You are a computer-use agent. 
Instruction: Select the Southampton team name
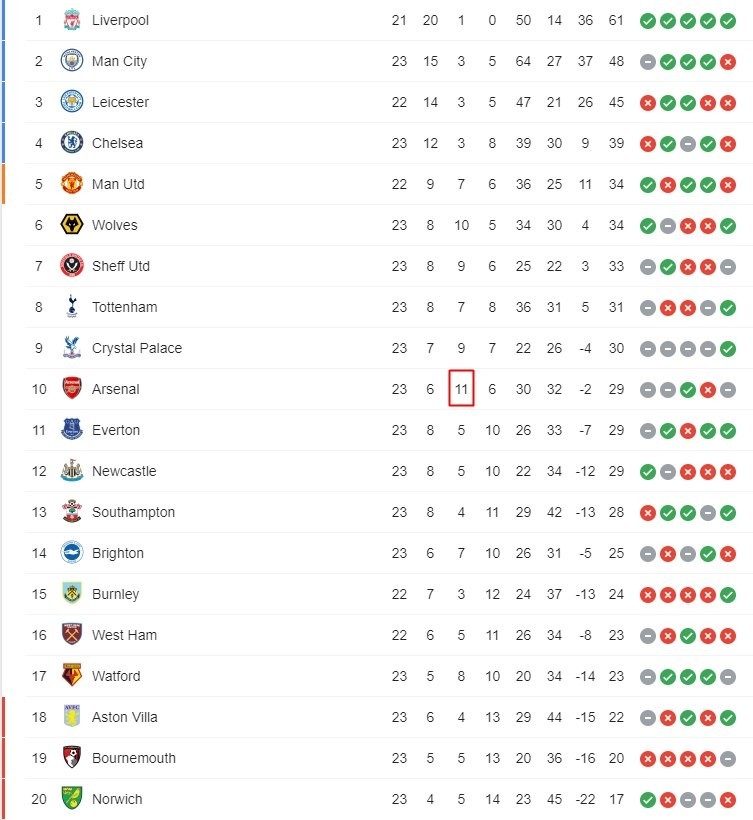pos(133,512)
